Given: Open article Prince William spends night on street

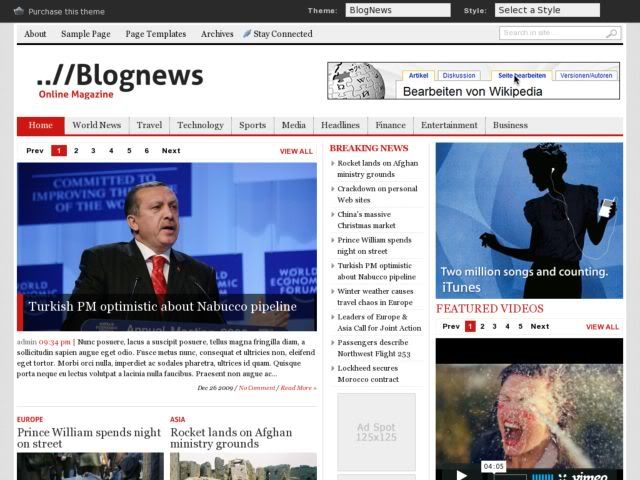Looking at the screenshot, I should pyautogui.click(x=89, y=438).
